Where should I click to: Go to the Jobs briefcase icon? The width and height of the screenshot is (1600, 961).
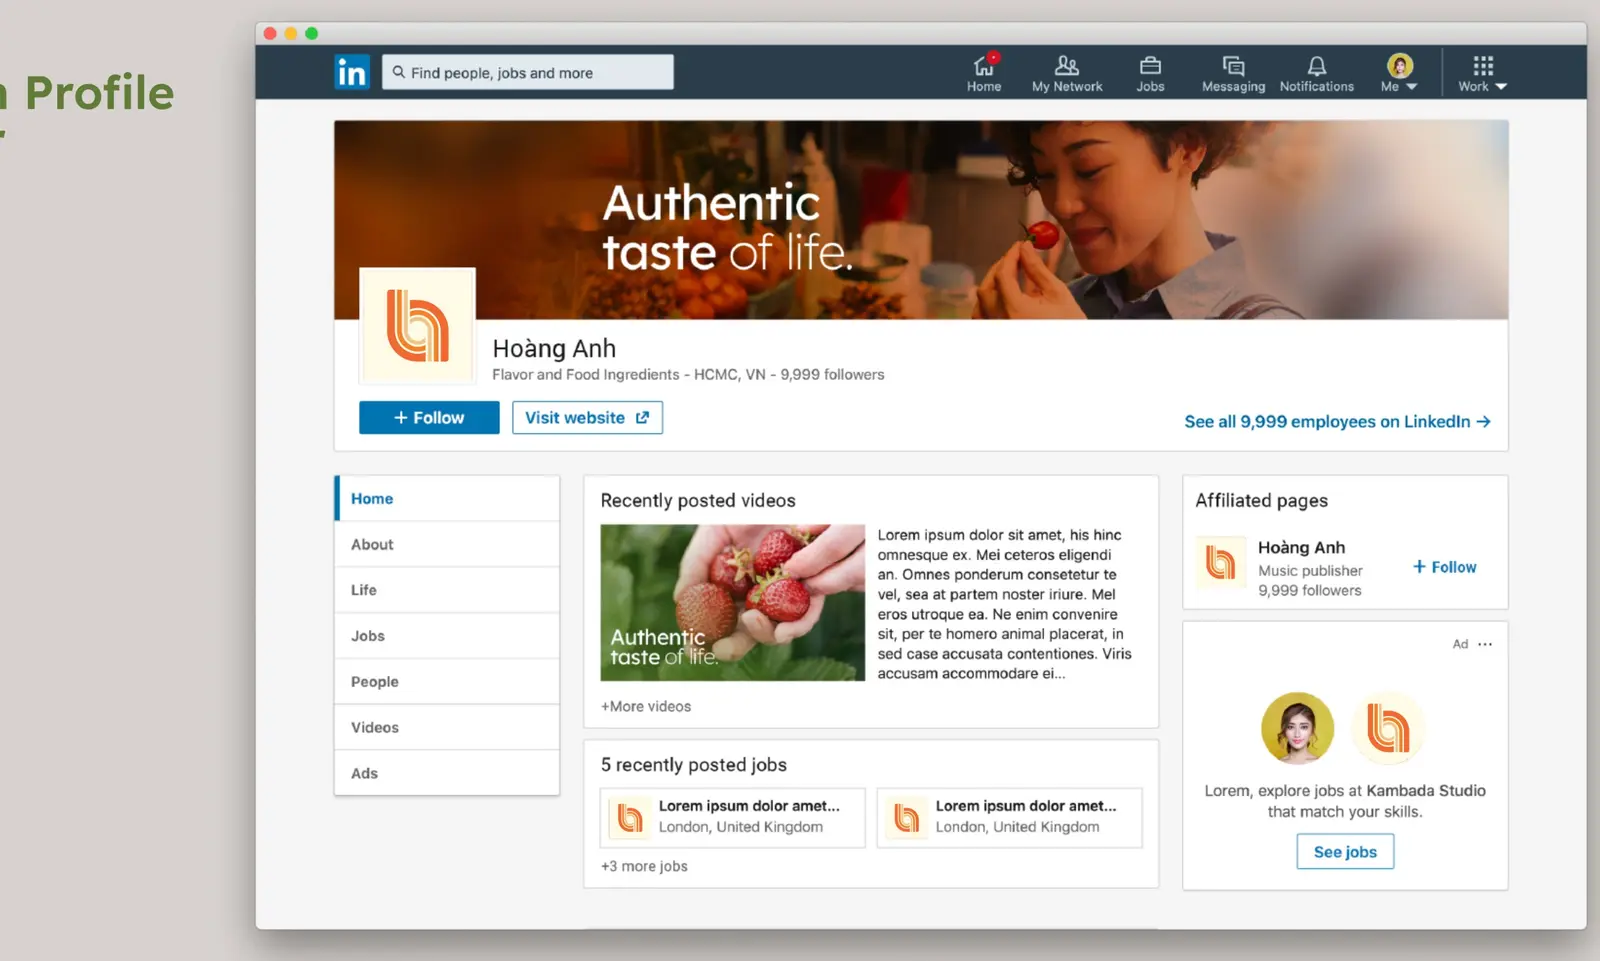1150,73
